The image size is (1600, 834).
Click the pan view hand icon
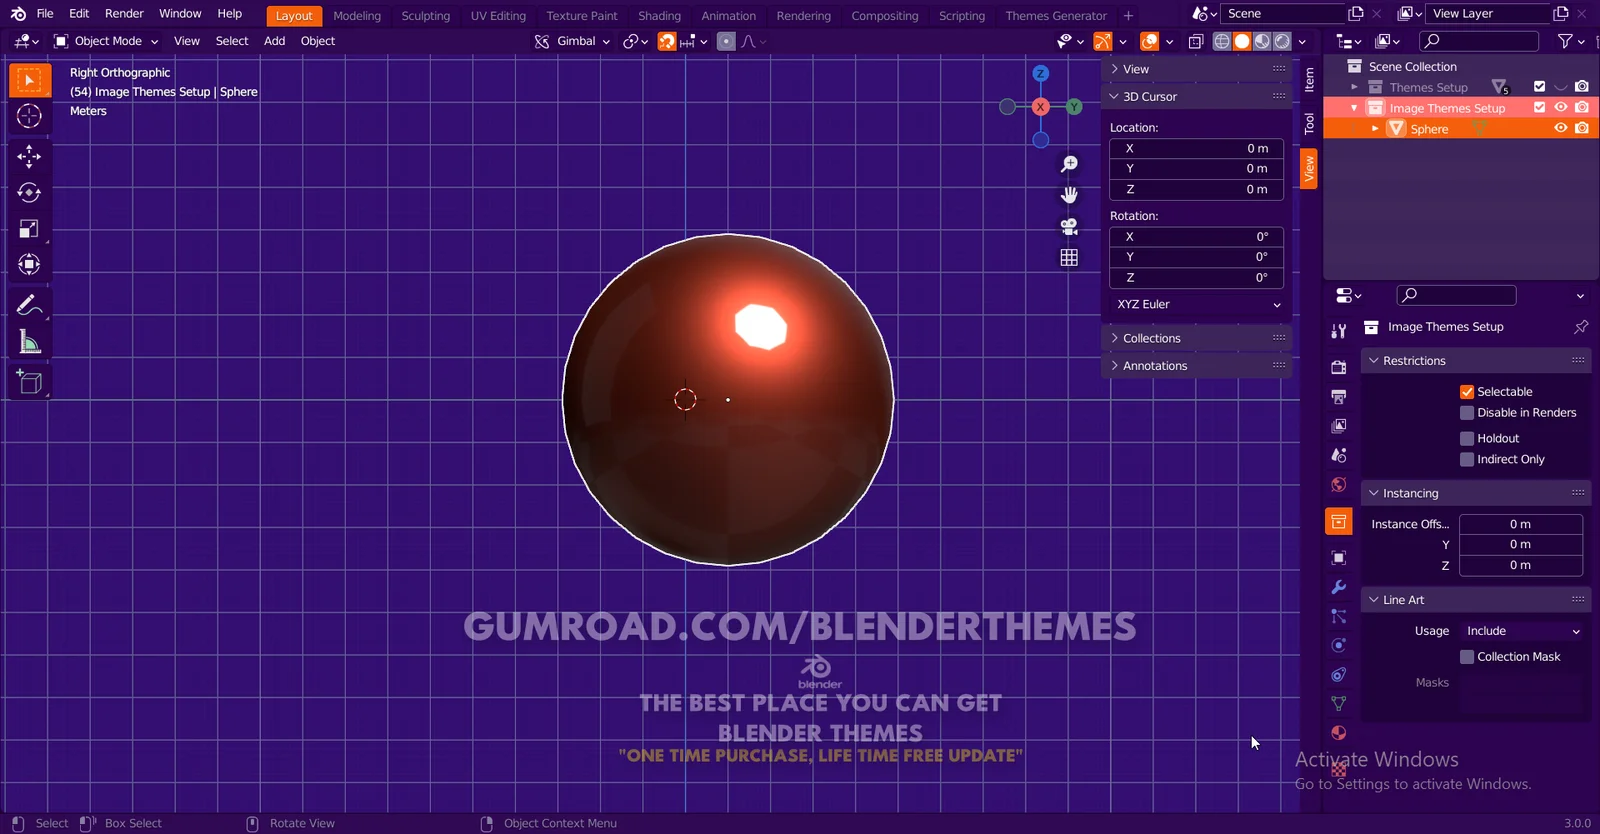(1069, 195)
